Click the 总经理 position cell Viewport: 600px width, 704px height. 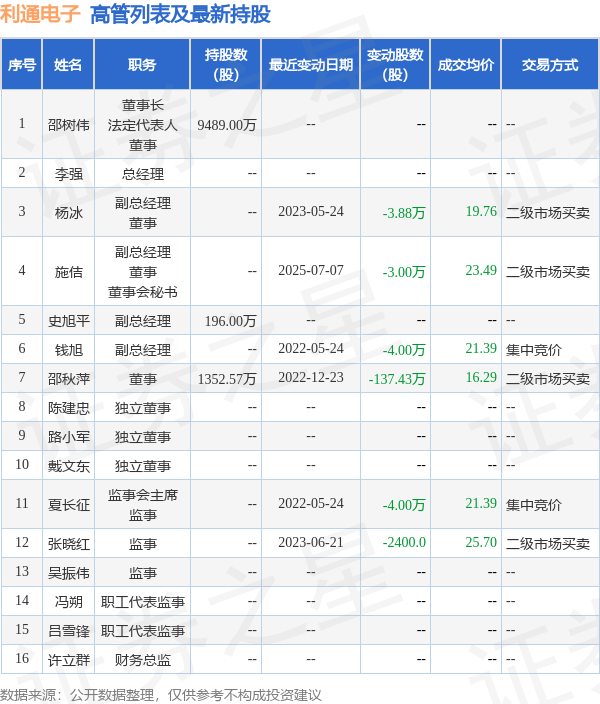click(143, 174)
